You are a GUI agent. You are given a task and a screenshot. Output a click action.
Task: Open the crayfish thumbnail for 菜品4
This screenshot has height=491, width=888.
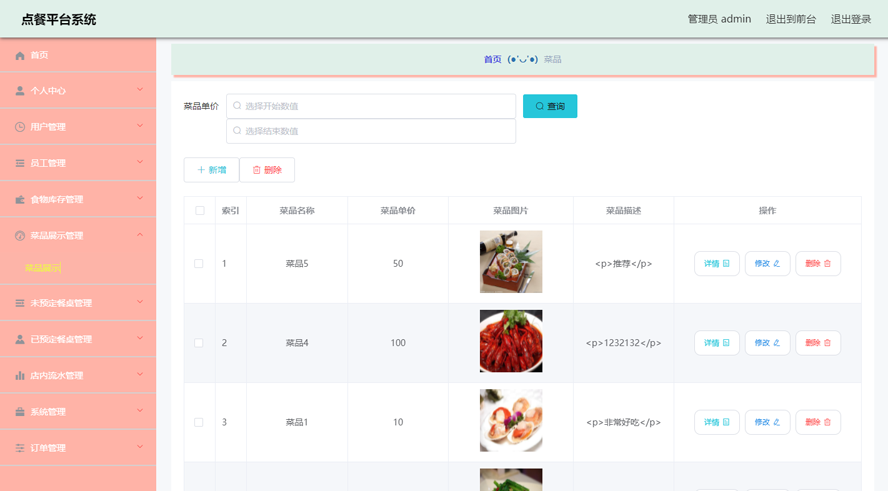[511, 341]
